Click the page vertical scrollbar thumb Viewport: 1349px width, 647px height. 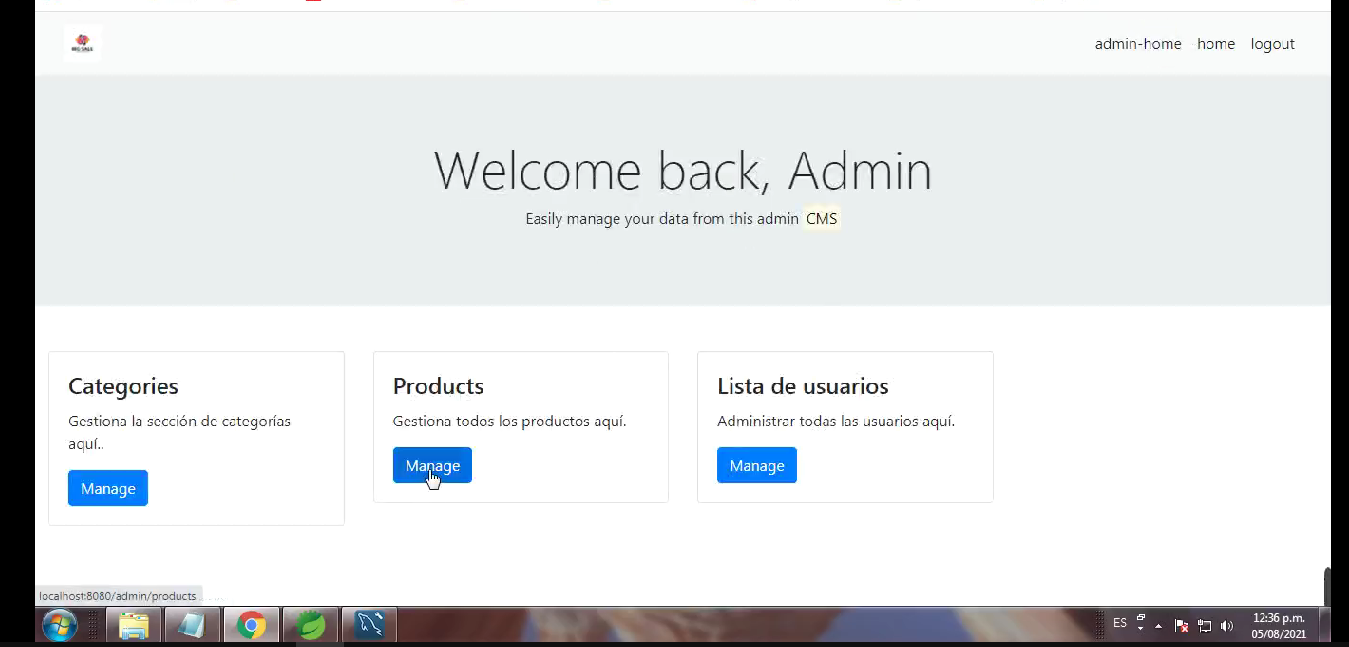point(1327,587)
